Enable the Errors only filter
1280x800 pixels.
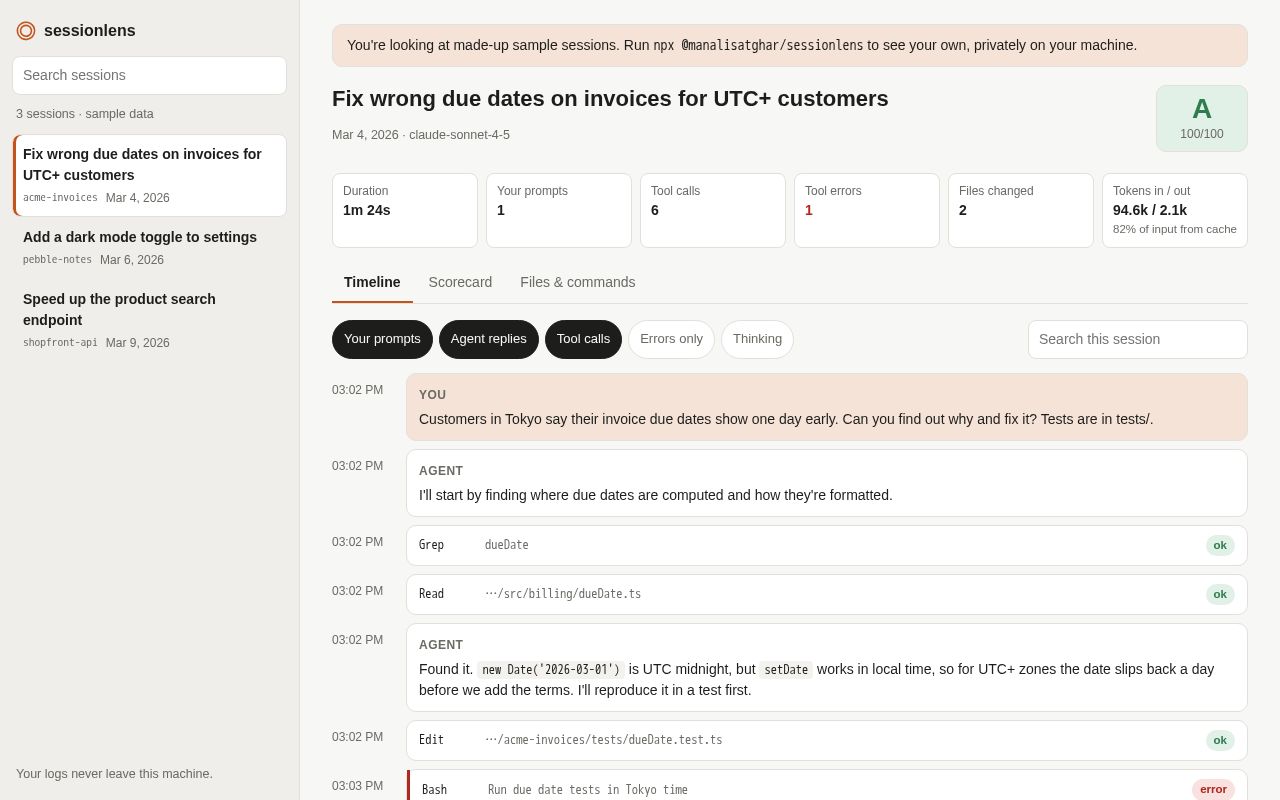tap(671, 339)
